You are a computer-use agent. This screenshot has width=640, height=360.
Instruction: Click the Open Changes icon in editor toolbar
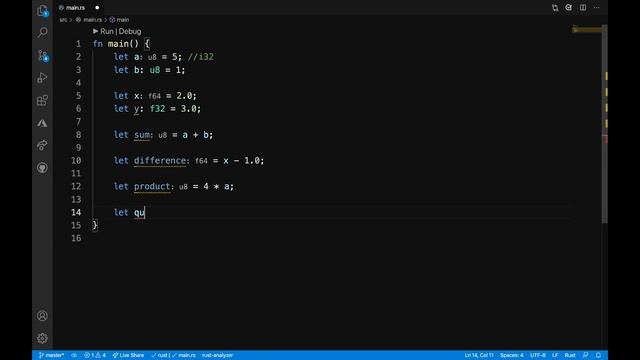[555, 8]
